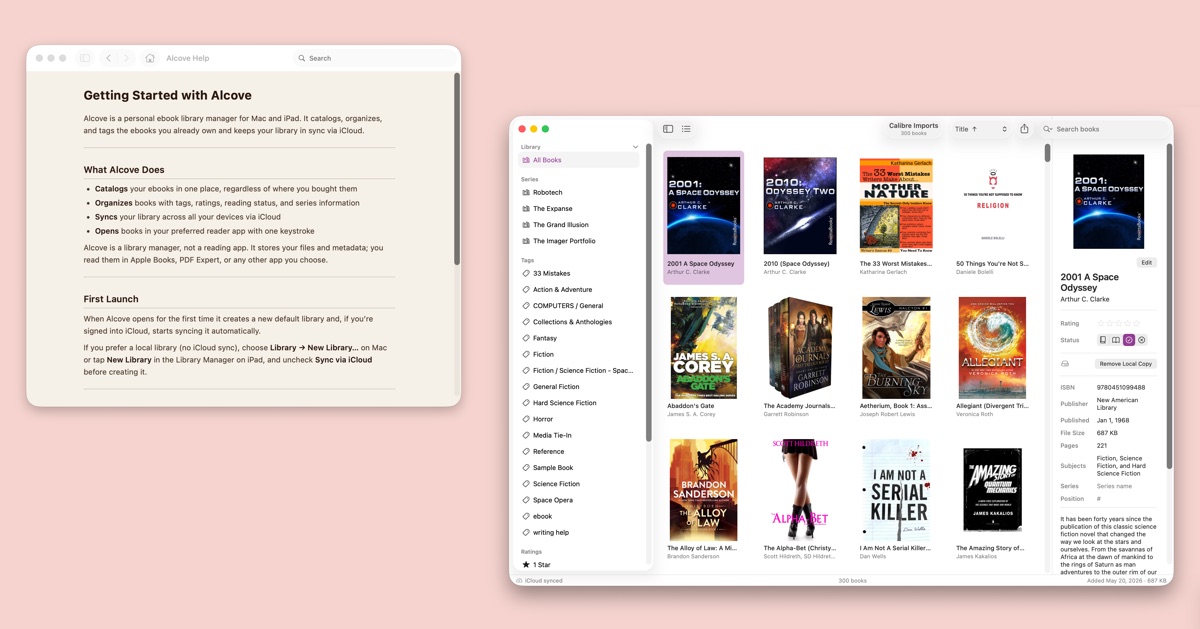Click the library sidebar scrollbar
This screenshot has height=629, width=1200.
point(648,293)
